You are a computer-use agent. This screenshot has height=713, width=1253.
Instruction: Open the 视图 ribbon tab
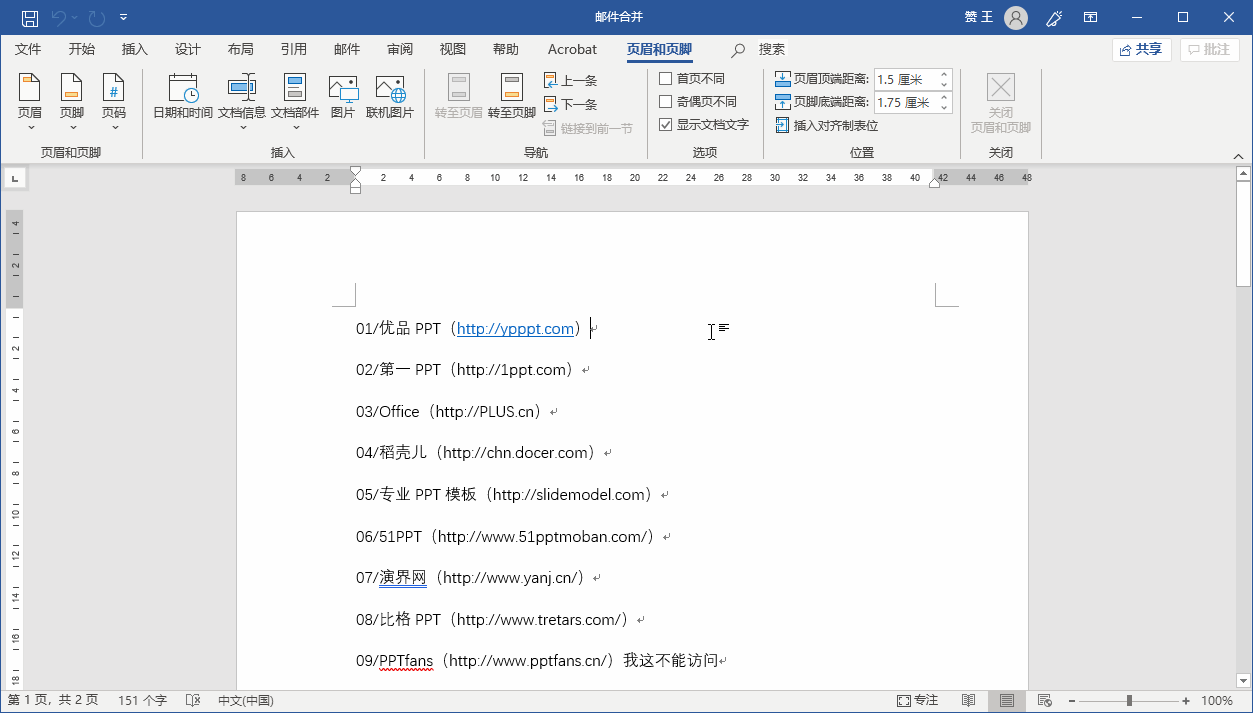click(x=452, y=49)
